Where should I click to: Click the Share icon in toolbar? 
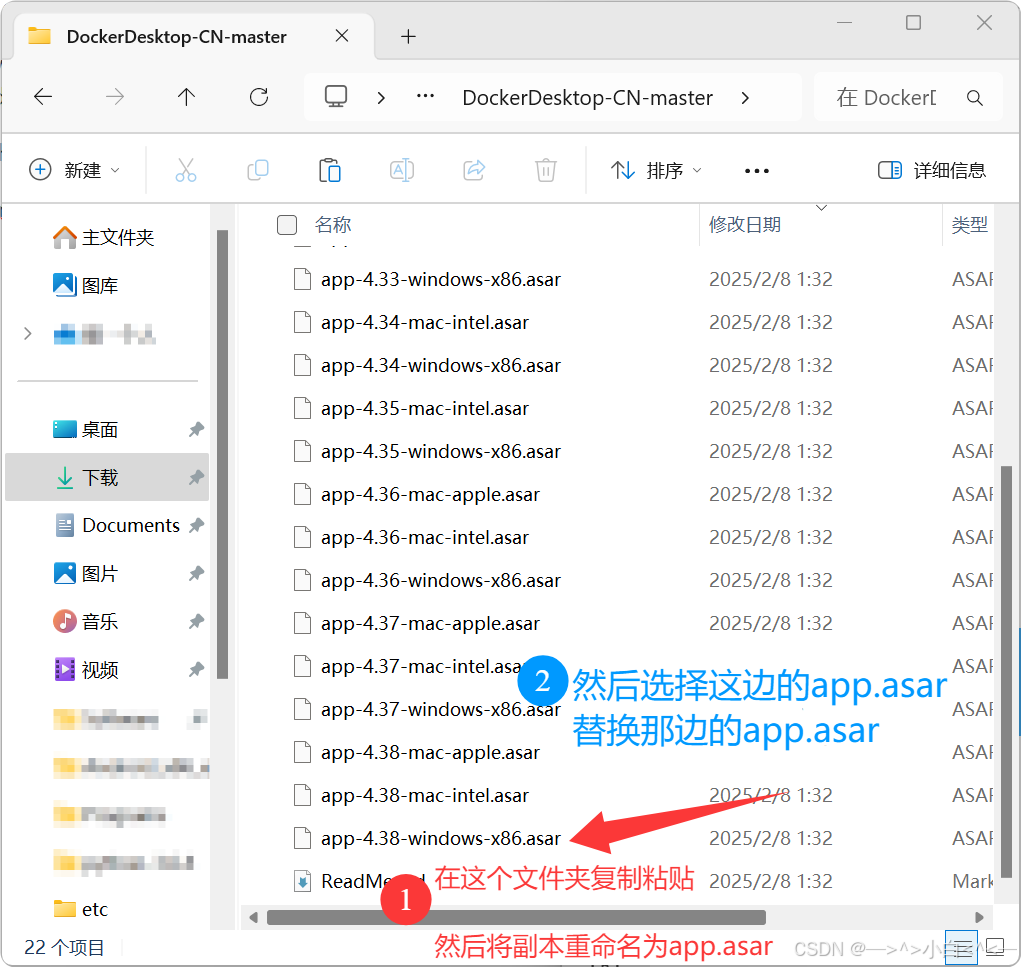(x=474, y=170)
